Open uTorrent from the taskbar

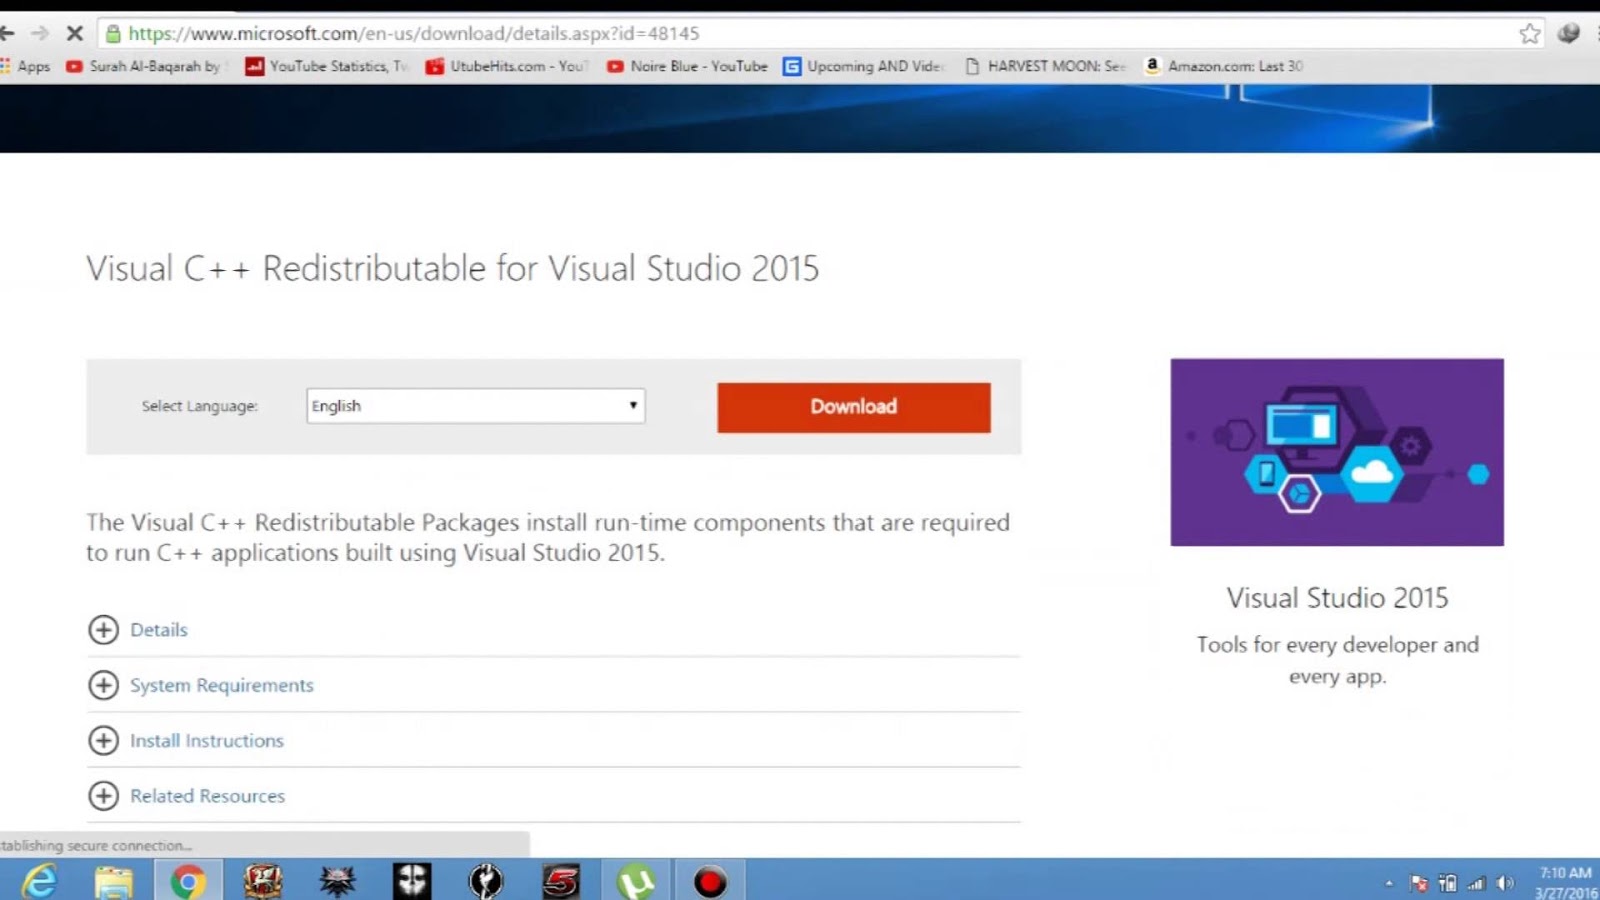[636, 881]
